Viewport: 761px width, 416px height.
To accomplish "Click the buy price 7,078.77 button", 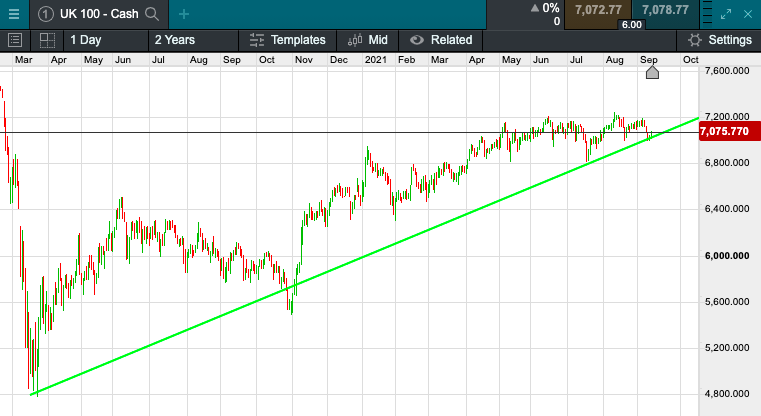I will (665, 10).
